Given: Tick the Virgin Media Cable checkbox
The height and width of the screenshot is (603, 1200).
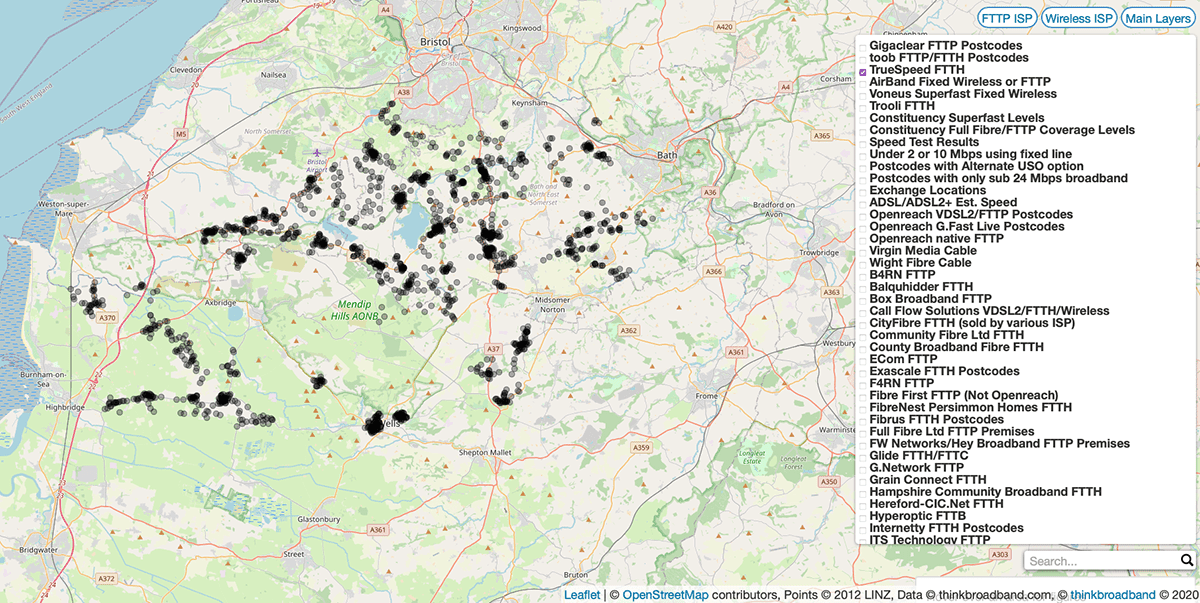Looking at the screenshot, I should [863, 251].
